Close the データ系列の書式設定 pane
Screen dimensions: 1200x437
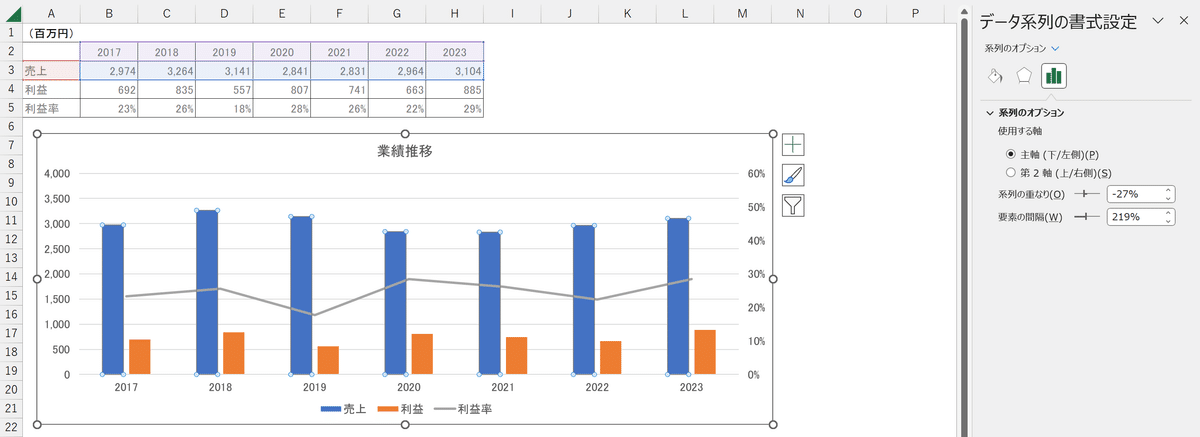[x=1183, y=21]
